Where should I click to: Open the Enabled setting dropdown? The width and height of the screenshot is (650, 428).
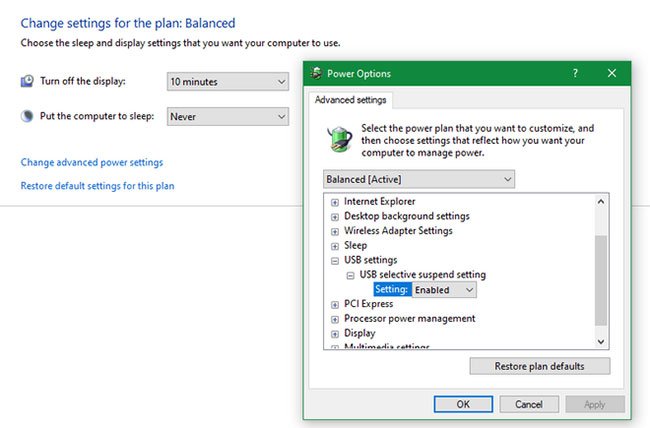[x=445, y=290]
